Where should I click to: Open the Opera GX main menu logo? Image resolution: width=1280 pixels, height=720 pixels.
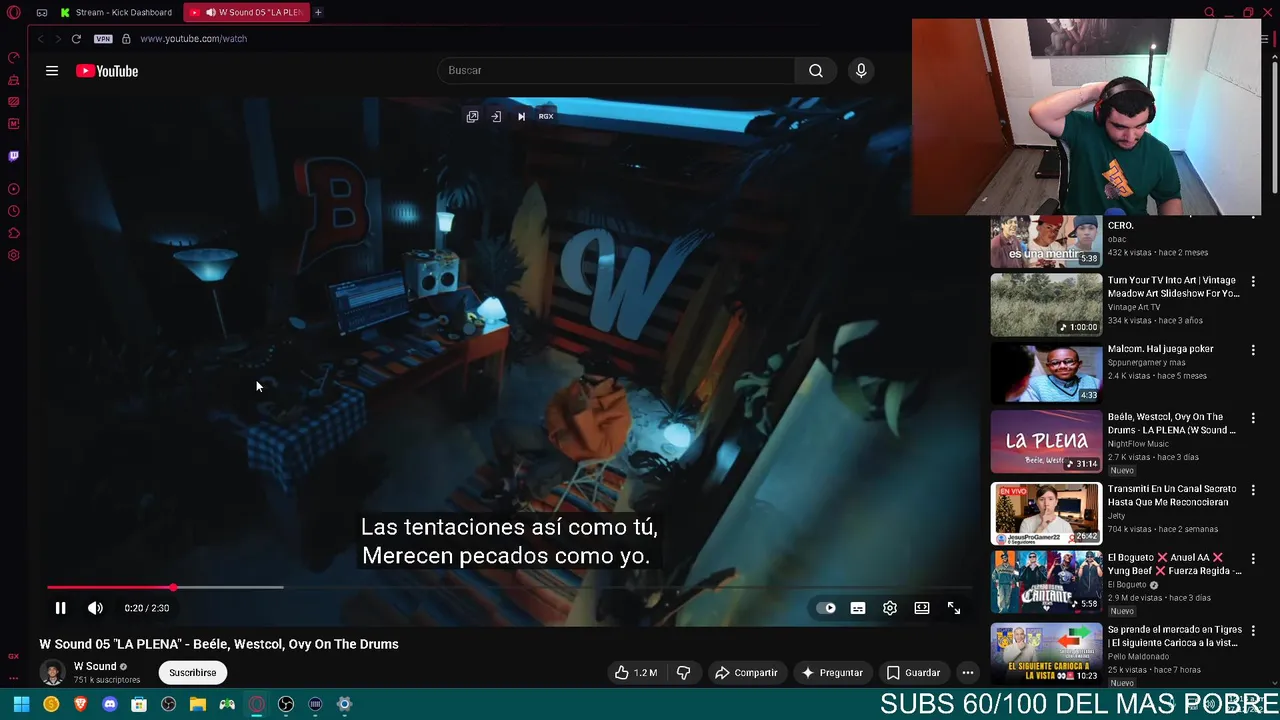[14, 12]
